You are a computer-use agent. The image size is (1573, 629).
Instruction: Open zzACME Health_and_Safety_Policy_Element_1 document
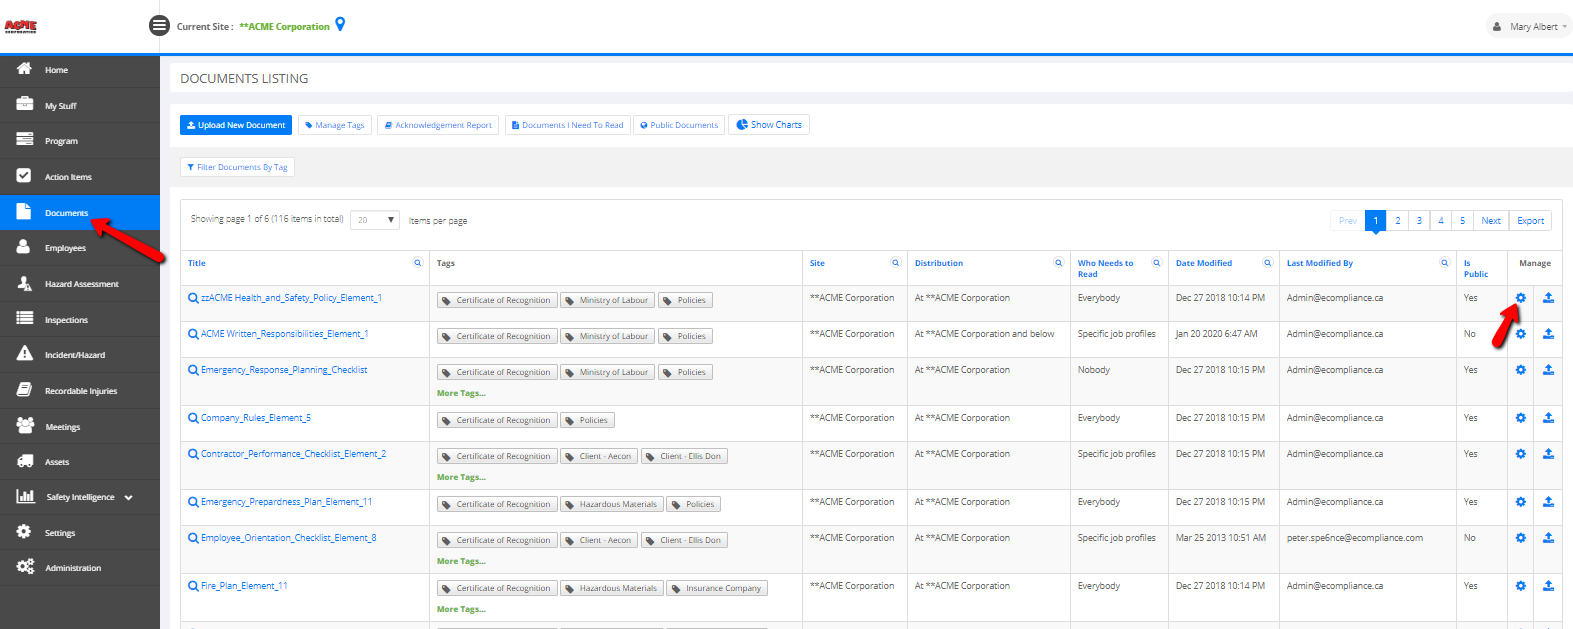pos(291,298)
